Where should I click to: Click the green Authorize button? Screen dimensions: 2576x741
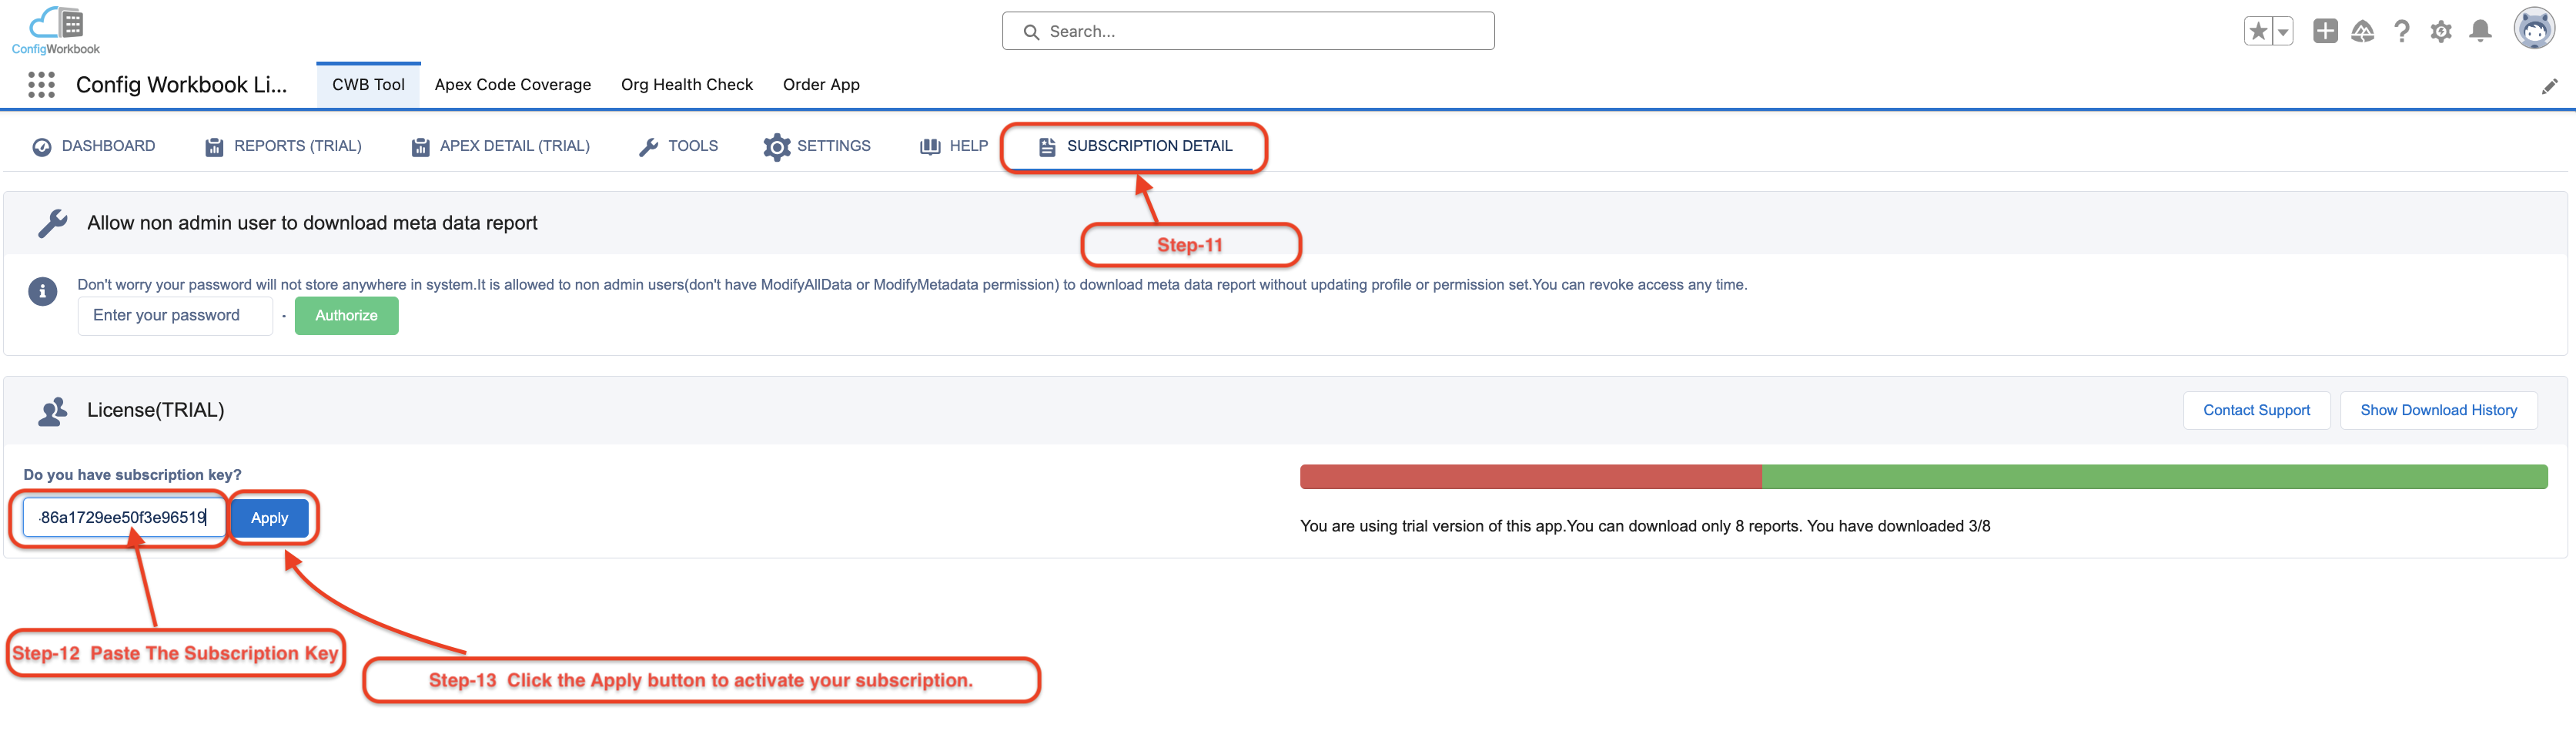[346, 316]
